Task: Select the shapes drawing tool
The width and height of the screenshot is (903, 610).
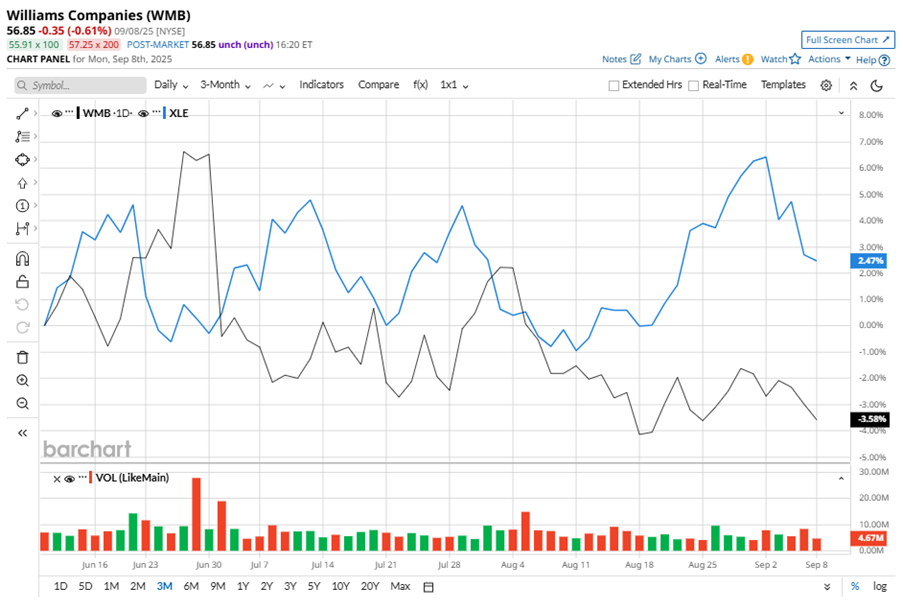Action: [x=22, y=160]
